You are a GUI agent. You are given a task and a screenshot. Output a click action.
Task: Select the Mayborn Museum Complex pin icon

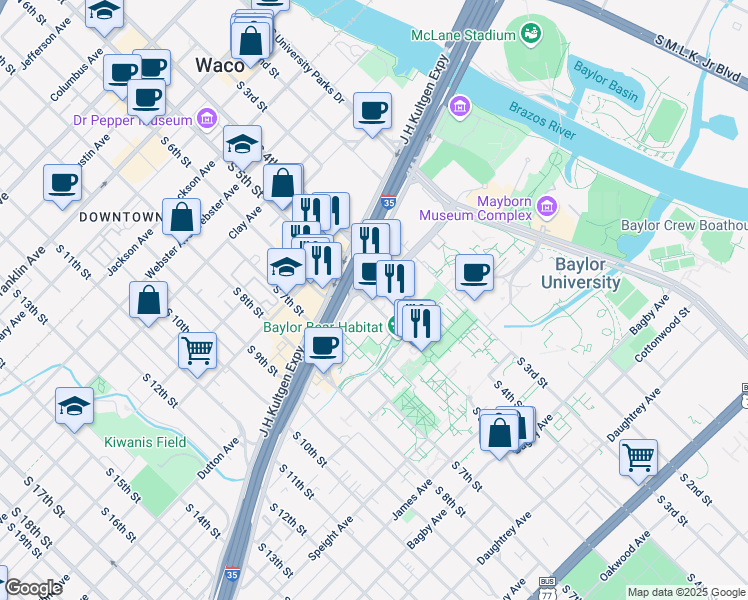[x=547, y=207]
